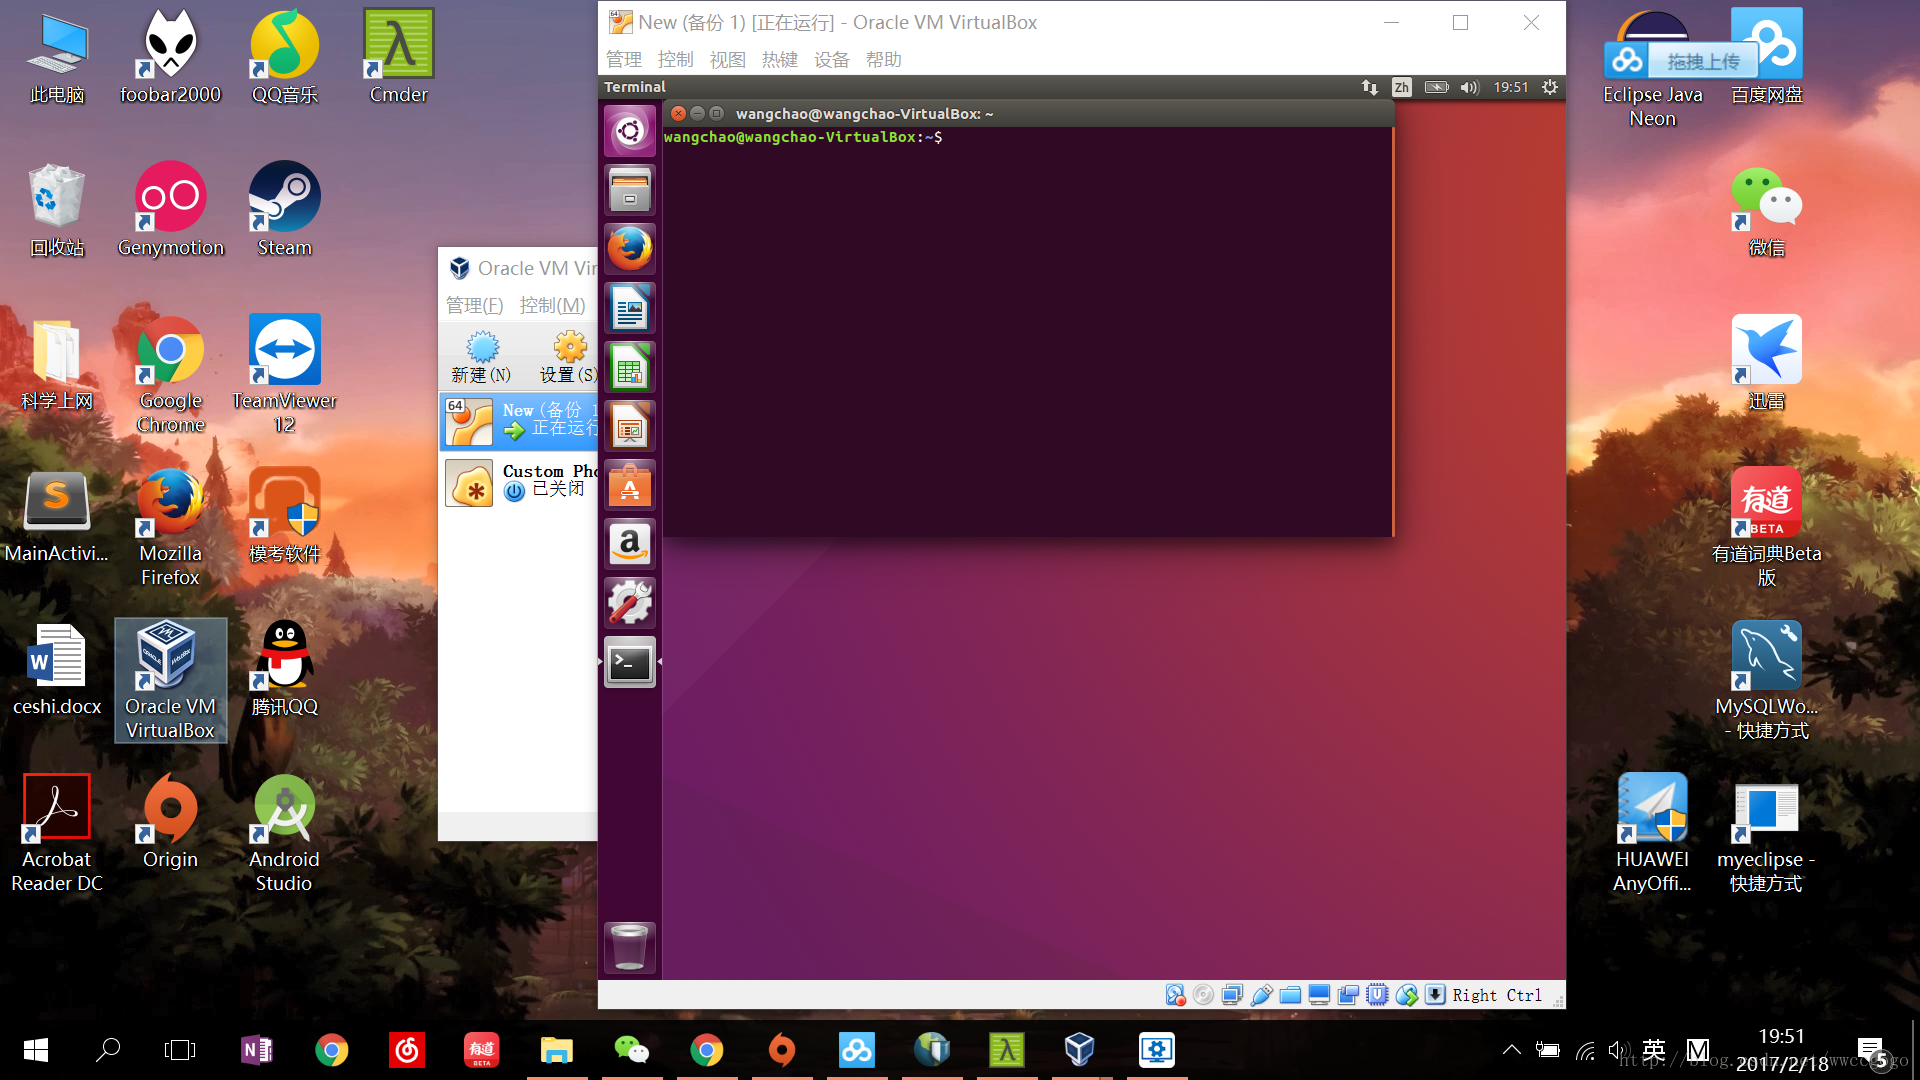Viewport: 1920px width, 1080px height.
Task: Select the System Settings icon in dock
Action: [x=629, y=603]
